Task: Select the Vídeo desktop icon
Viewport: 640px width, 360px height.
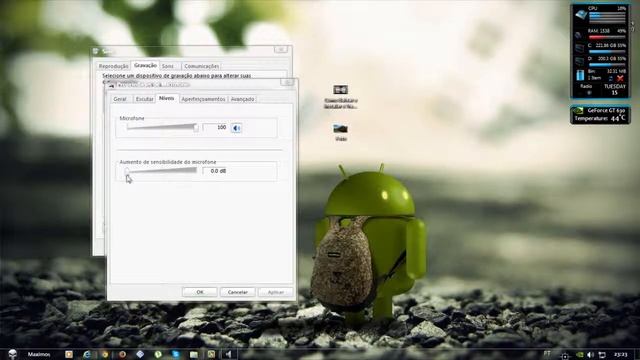Action: (340, 133)
